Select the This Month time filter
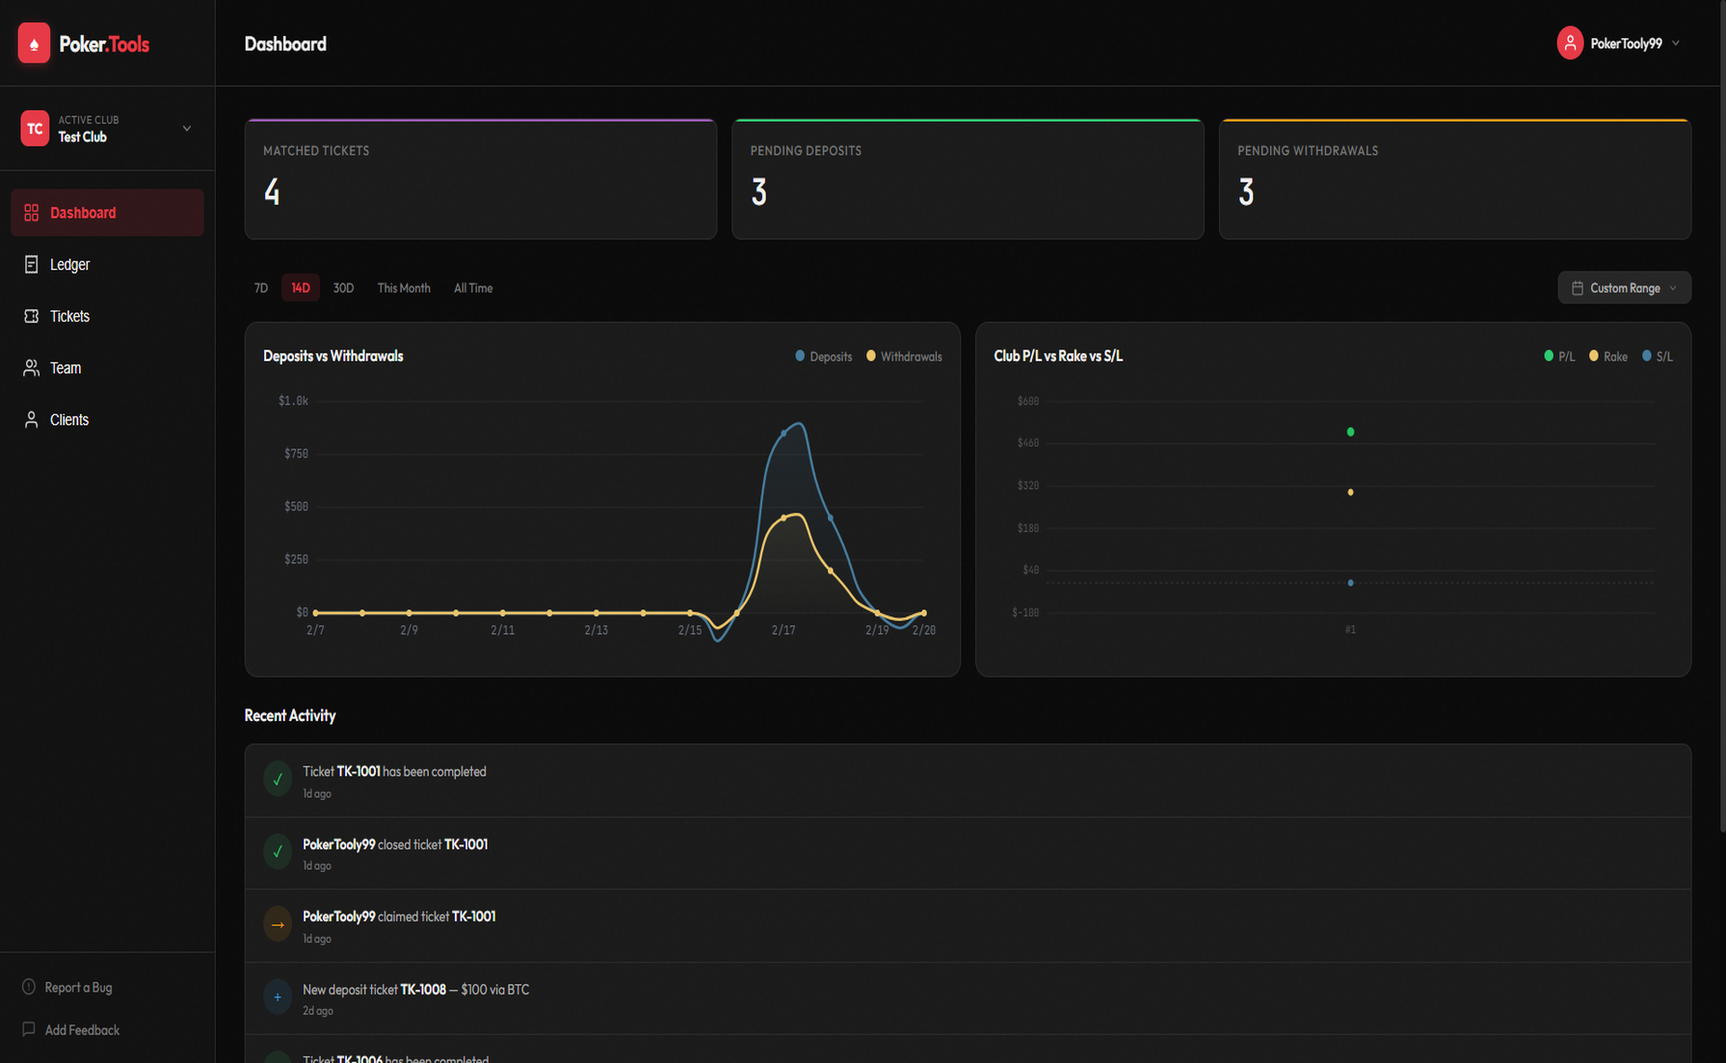The width and height of the screenshot is (1726, 1063). click(x=404, y=288)
